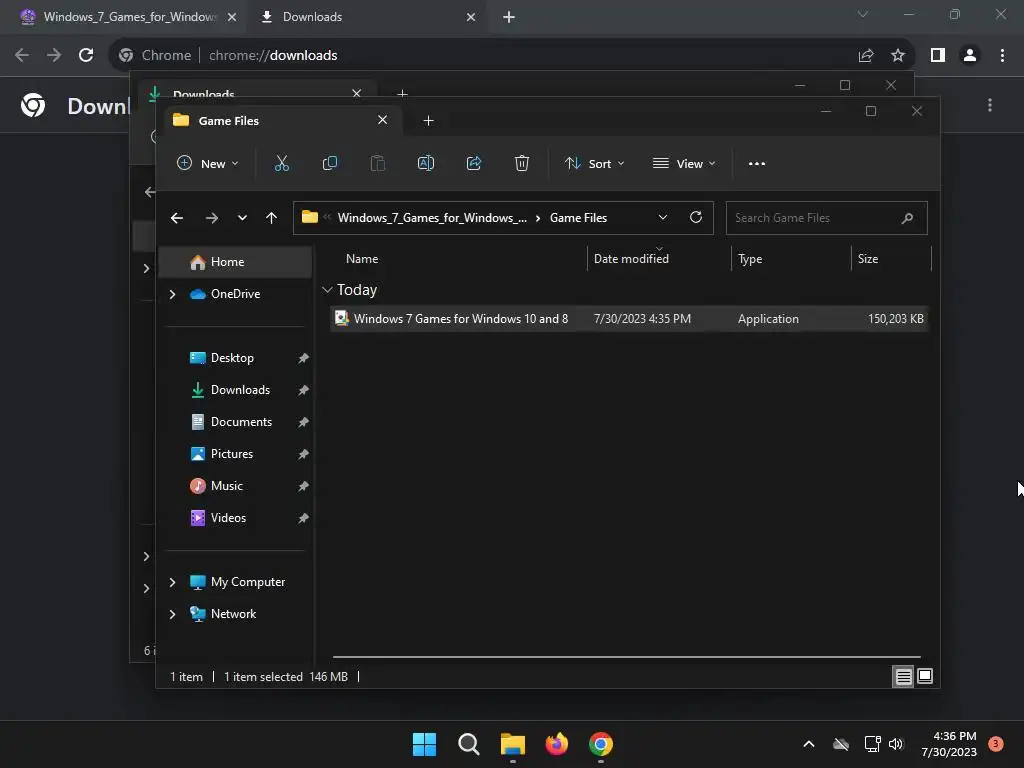The height and width of the screenshot is (768, 1024).
Task: Click the File Explorer taskbar icon
Action: pos(513,744)
